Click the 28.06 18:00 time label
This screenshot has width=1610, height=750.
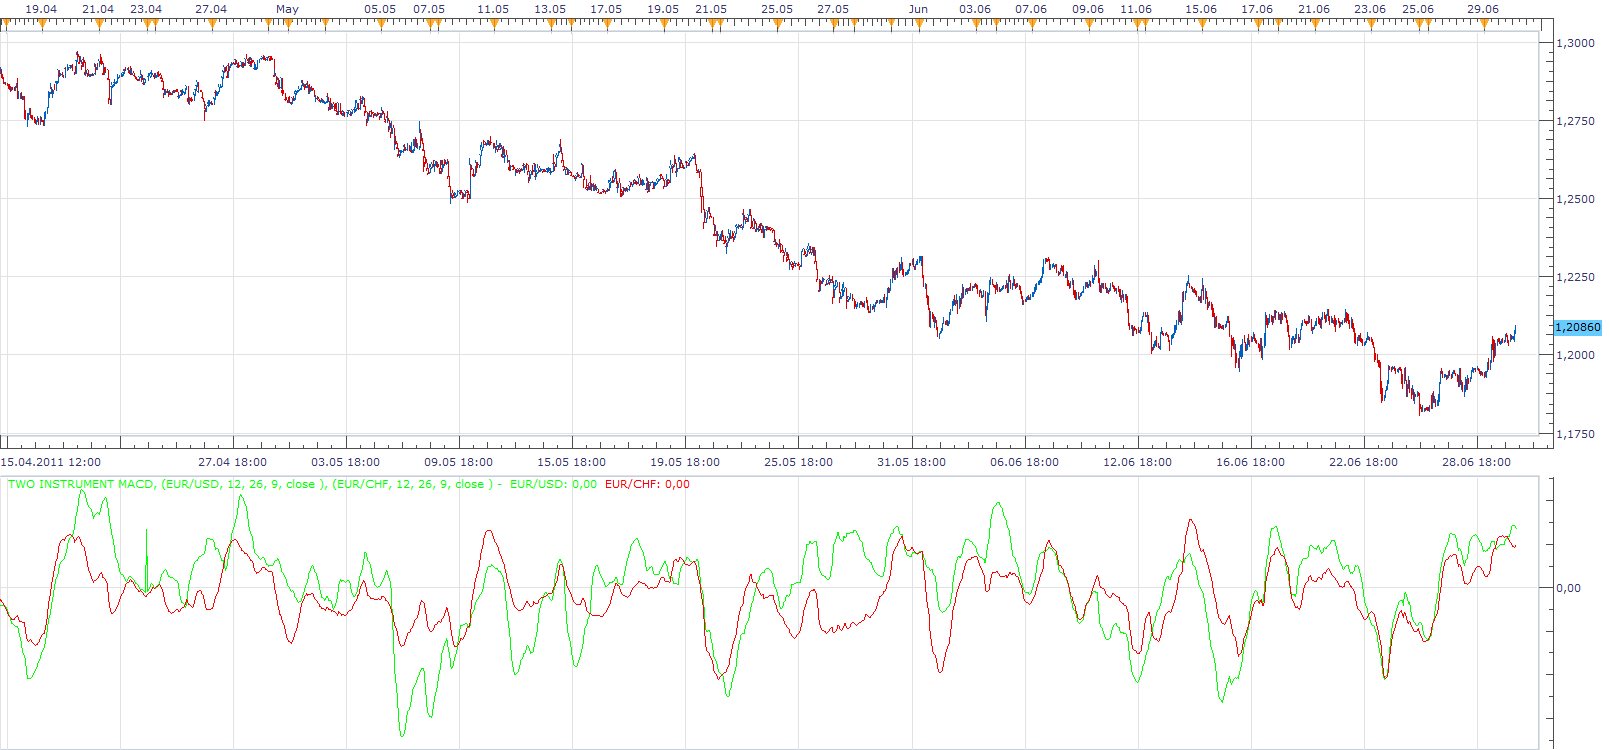tap(1476, 462)
